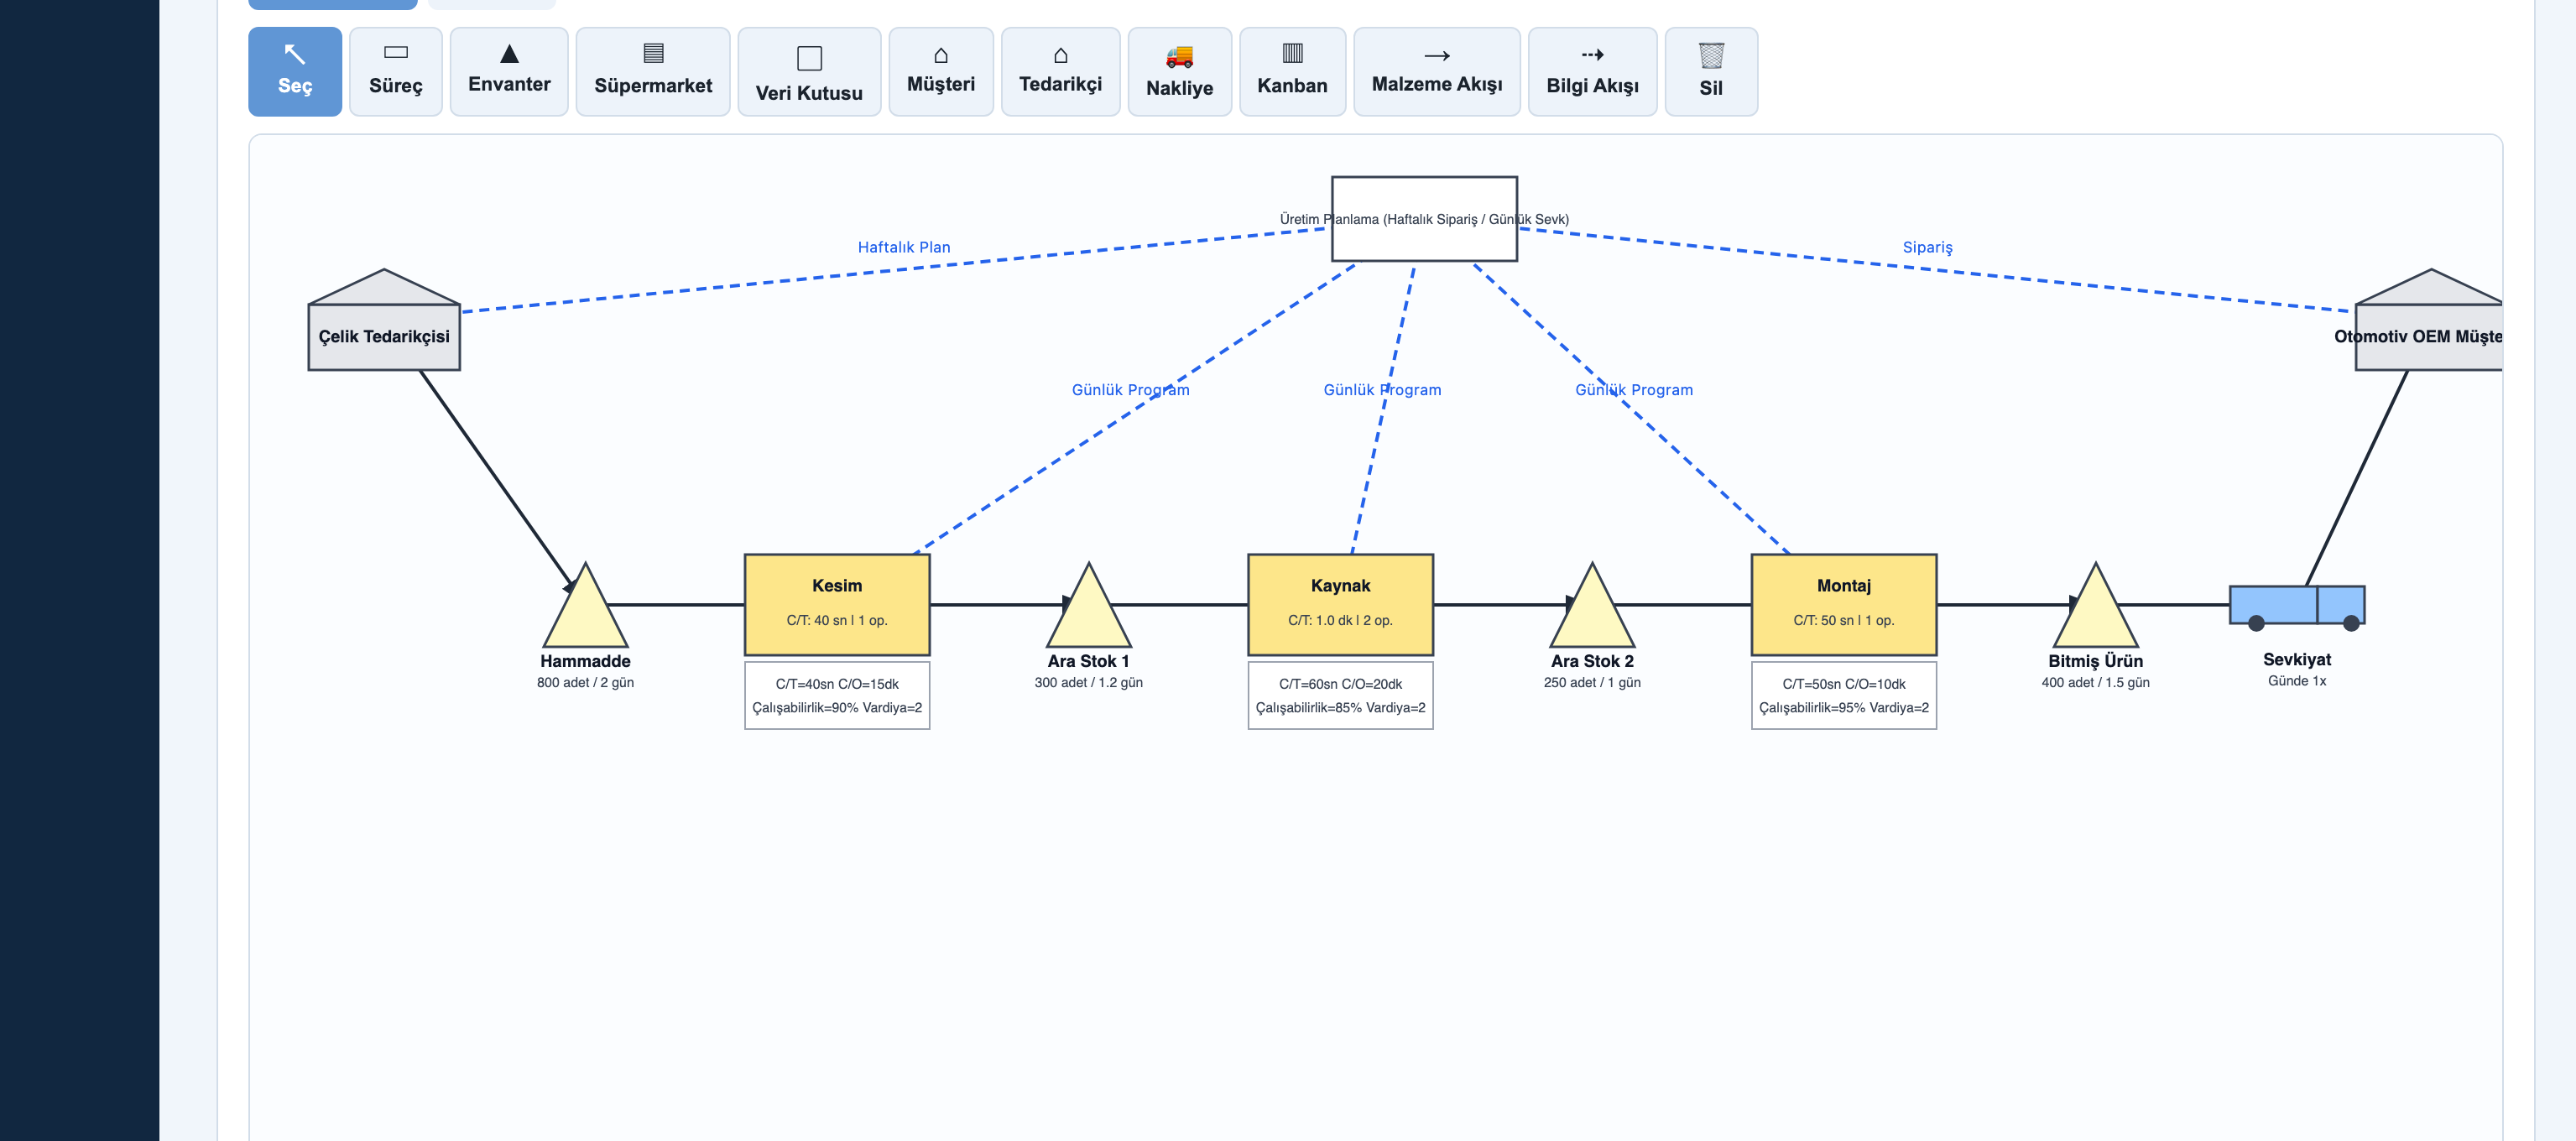Viewport: 2576px width, 1141px height.
Task: Select the Seç pointer tool
Action: [295, 71]
